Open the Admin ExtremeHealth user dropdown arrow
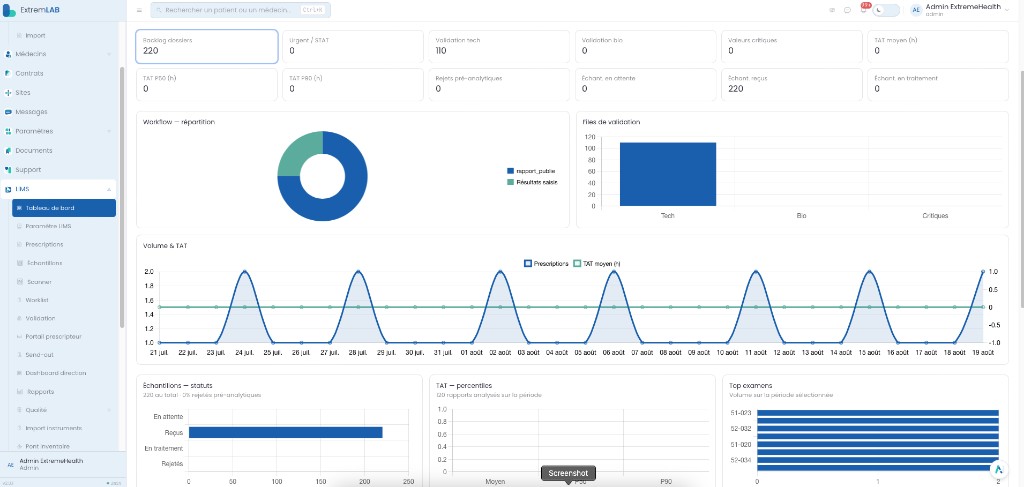The width and height of the screenshot is (1024, 487). pyautogui.click(x=1006, y=10)
